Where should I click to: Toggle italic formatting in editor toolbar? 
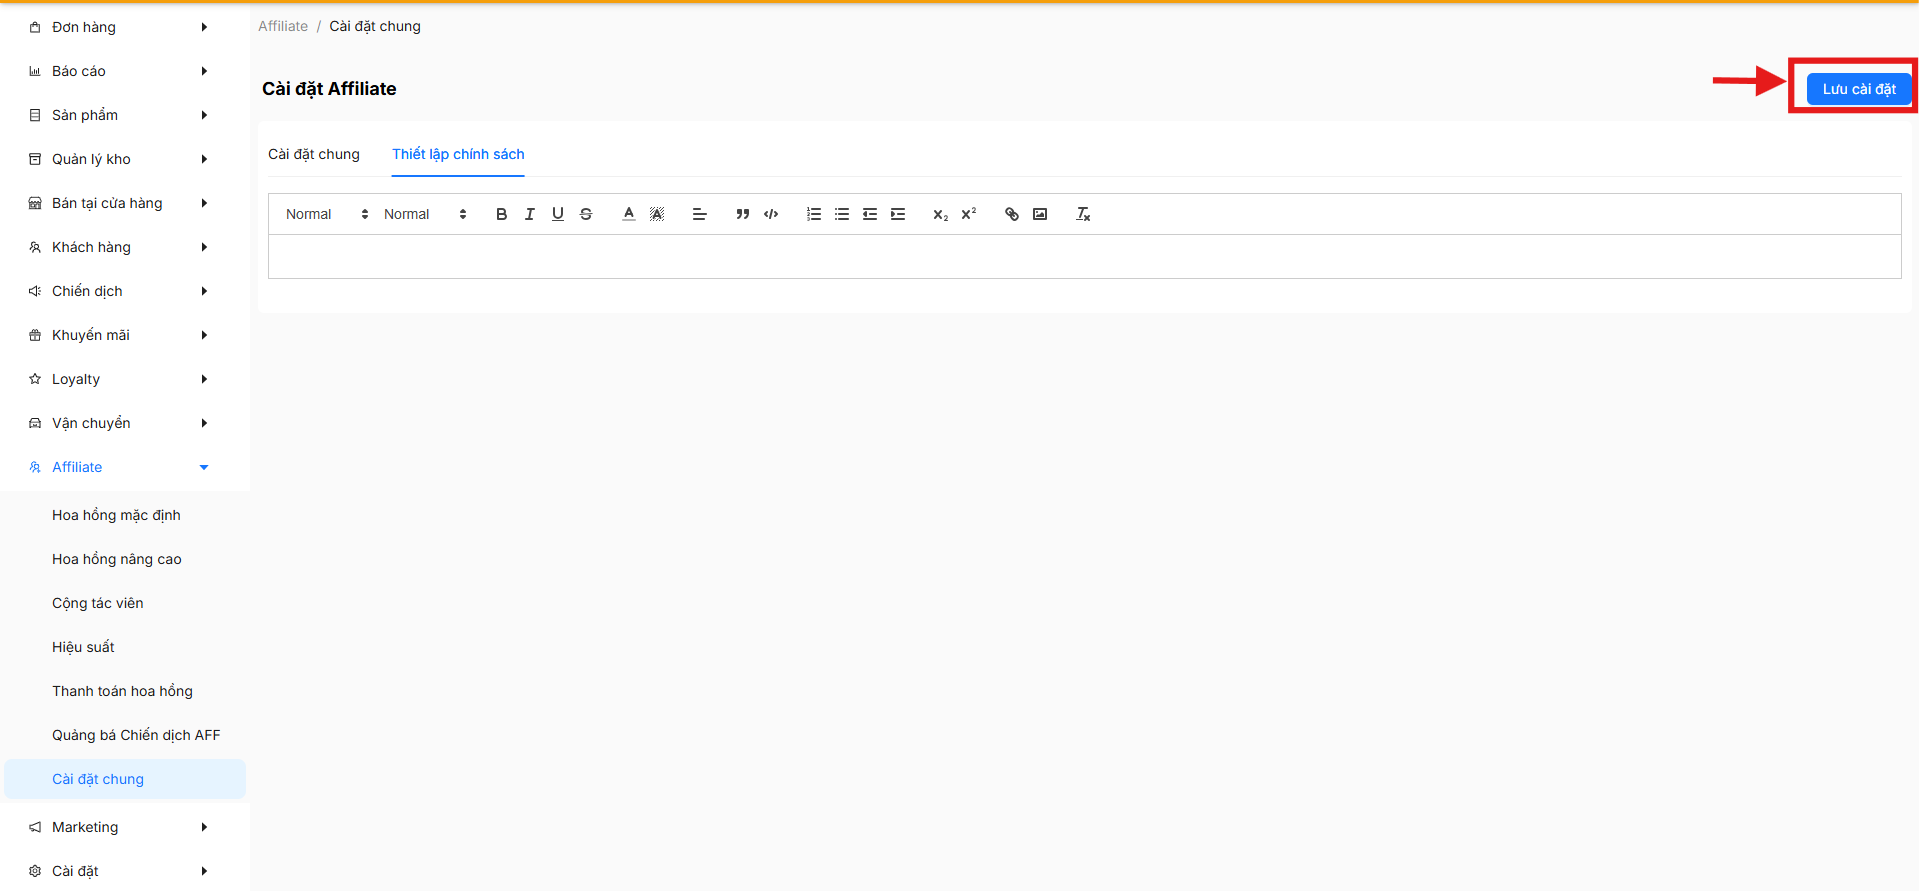point(530,214)
